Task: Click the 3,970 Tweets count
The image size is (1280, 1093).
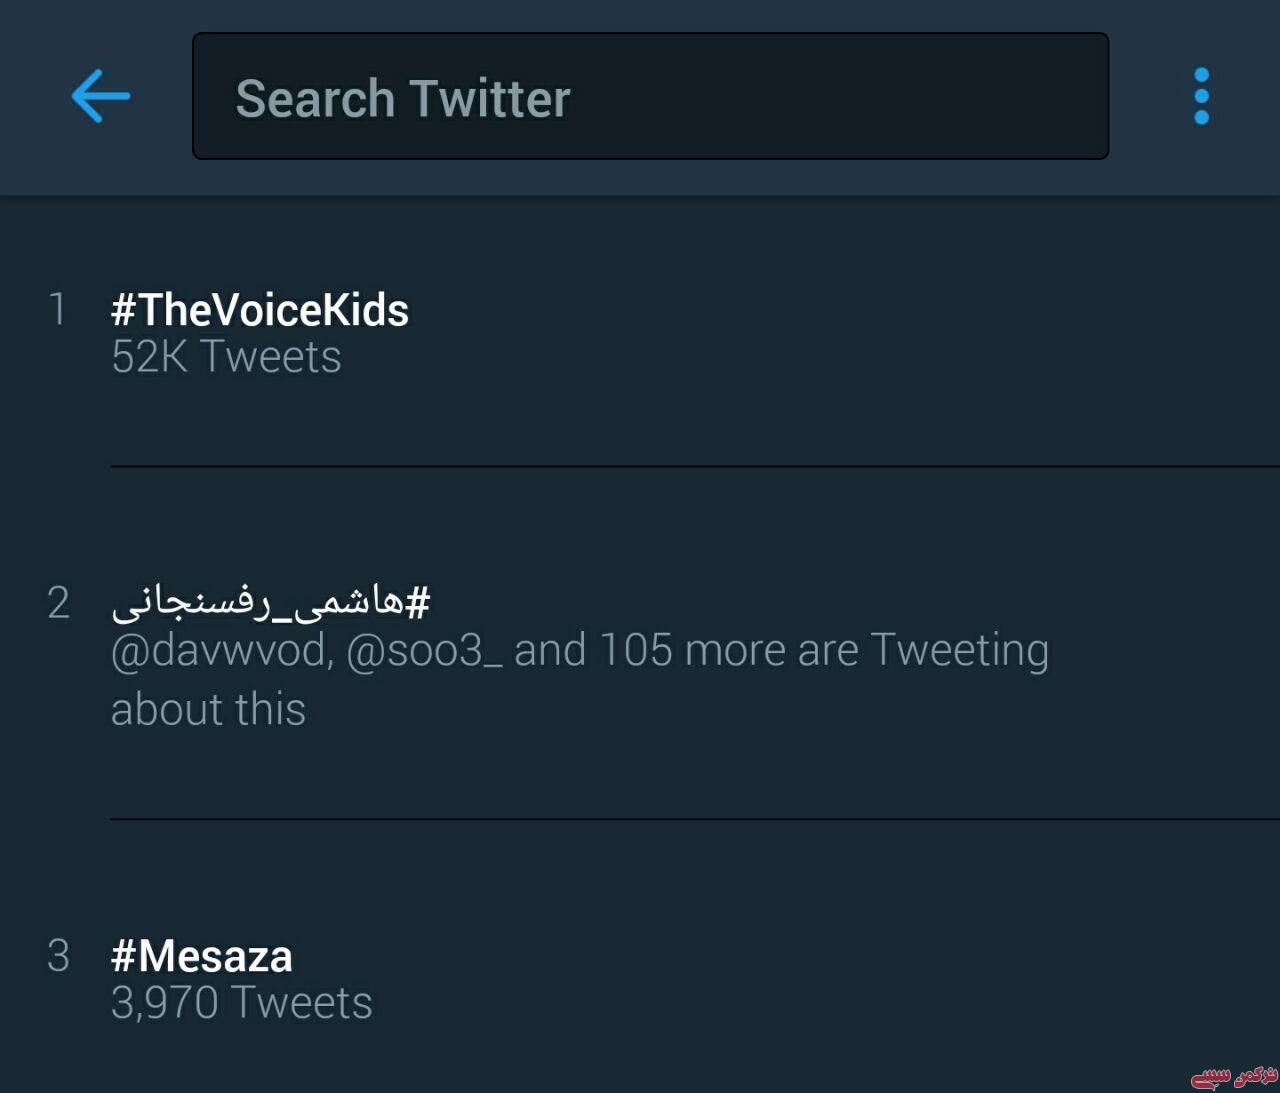Action: (x=241, y=1003)
